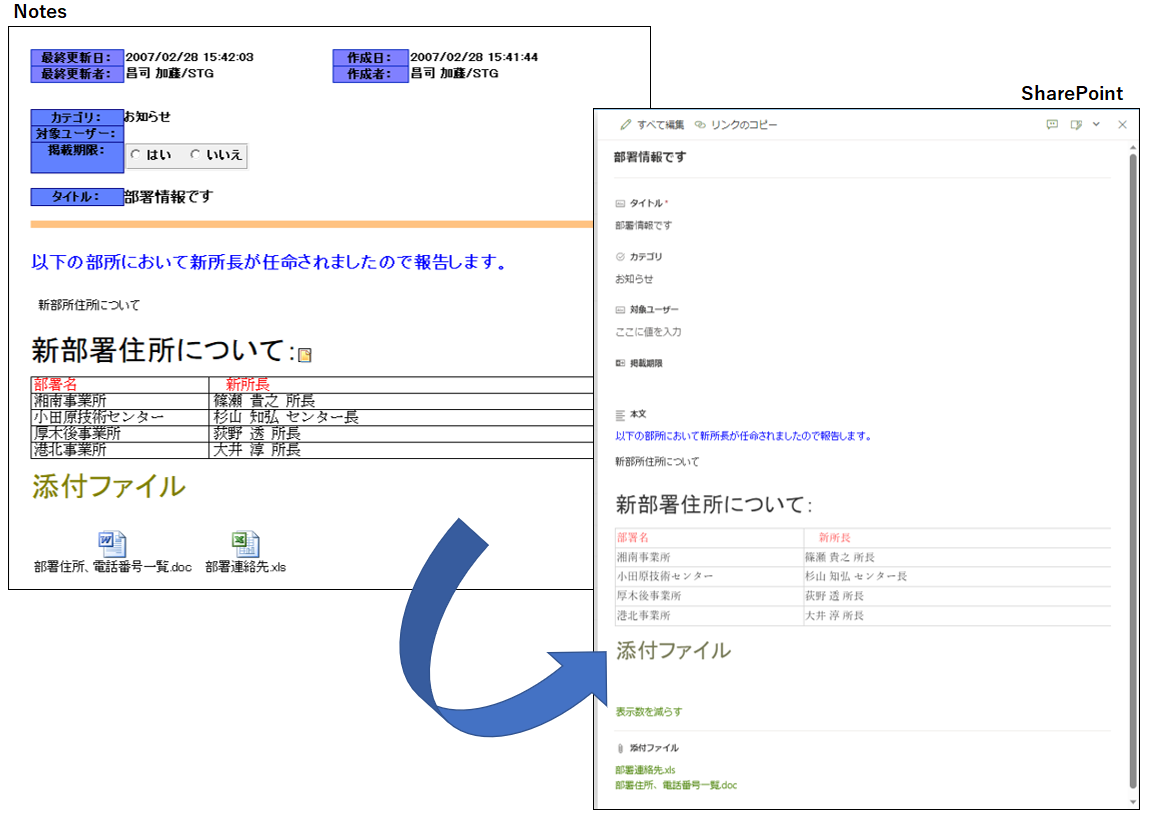Click the paperclip 添付ファイル icon in SharePoint
The height and width of the screenshot is (817, 1149).
620,748
